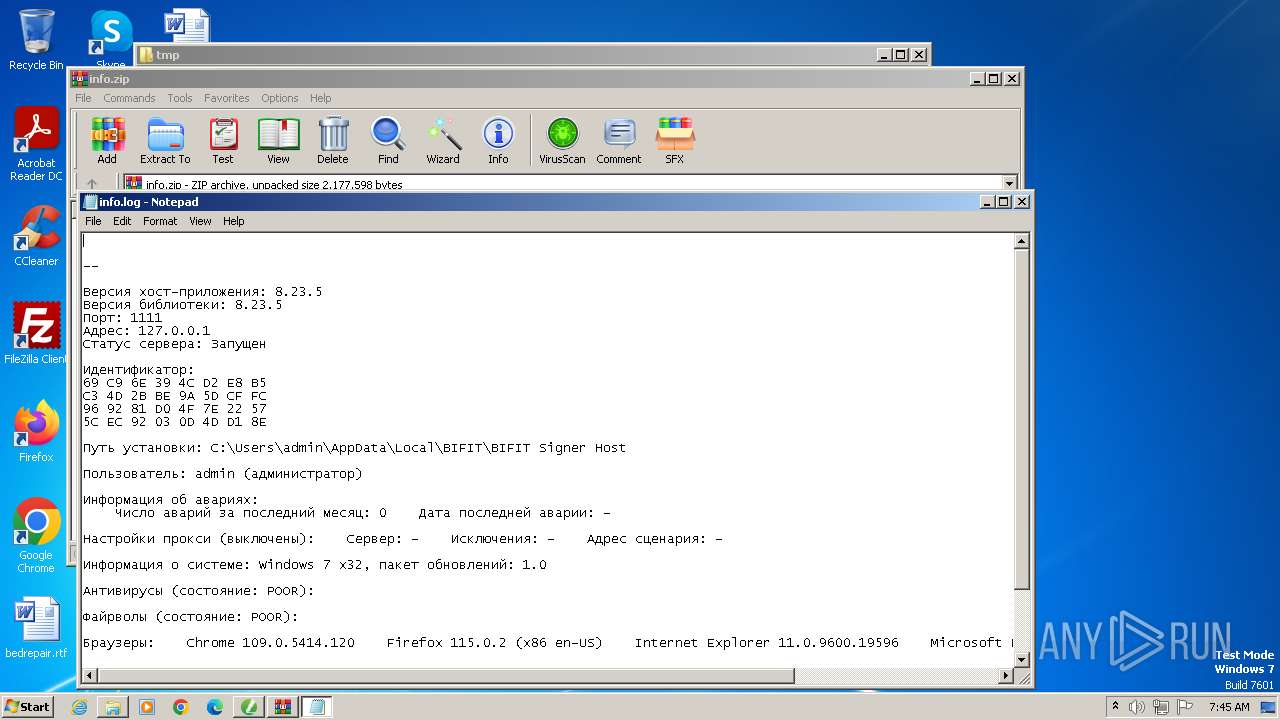The width and height of the screenshot is (1280, 720).
Task: Click the Notepad horizontal scrollbar thumb
Action: point(446,676)
